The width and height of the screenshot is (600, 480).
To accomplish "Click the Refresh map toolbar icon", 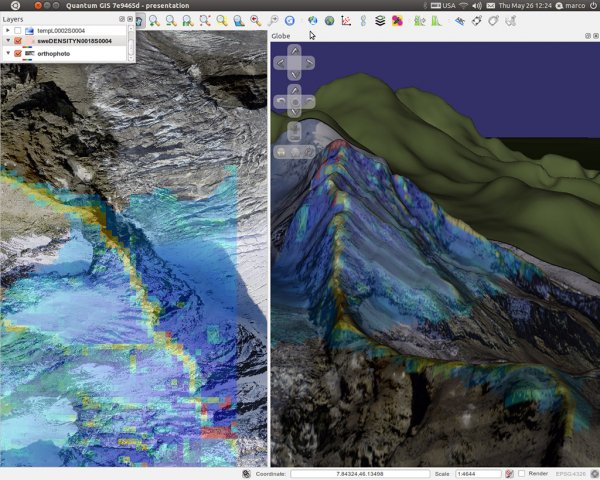I will coord(290,21).
